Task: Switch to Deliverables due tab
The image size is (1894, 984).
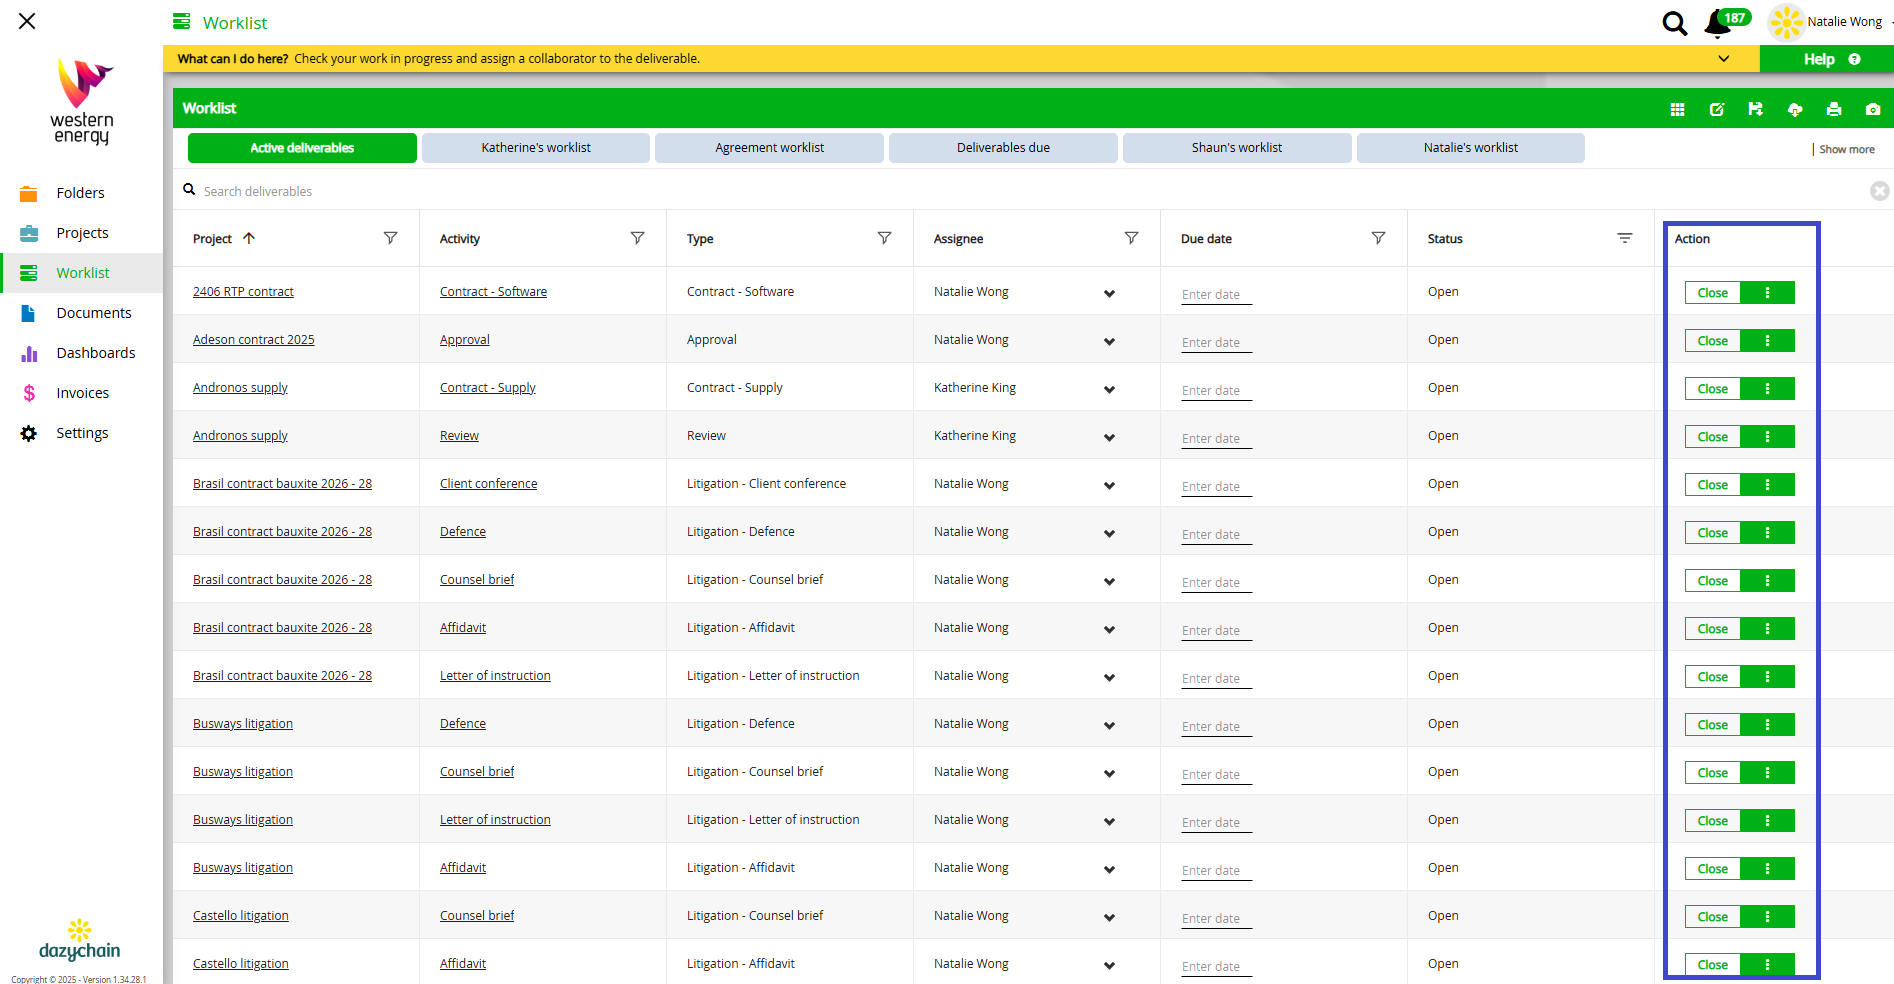Action: point(1003,148)
